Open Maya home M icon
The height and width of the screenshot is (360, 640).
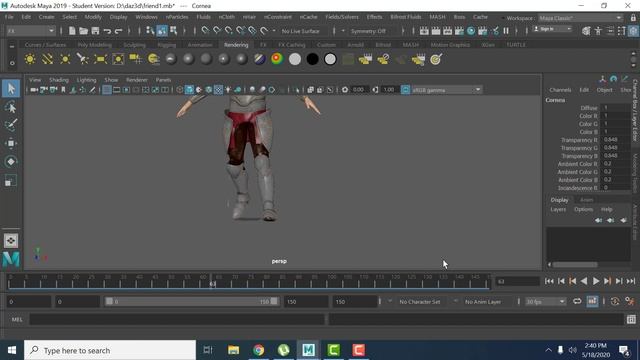(11, 259)
